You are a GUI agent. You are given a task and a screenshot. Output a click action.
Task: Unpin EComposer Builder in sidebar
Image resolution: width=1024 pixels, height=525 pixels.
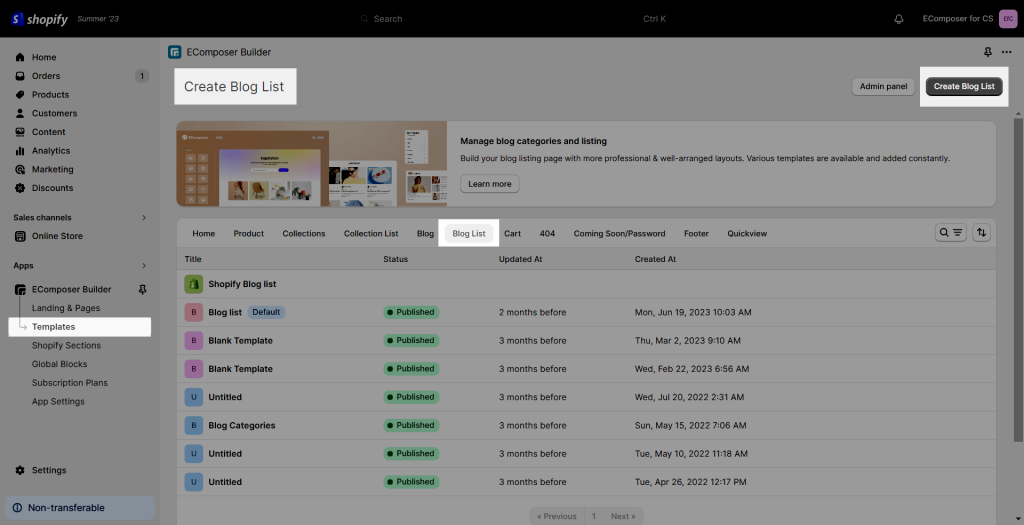[x=142, y=289]
